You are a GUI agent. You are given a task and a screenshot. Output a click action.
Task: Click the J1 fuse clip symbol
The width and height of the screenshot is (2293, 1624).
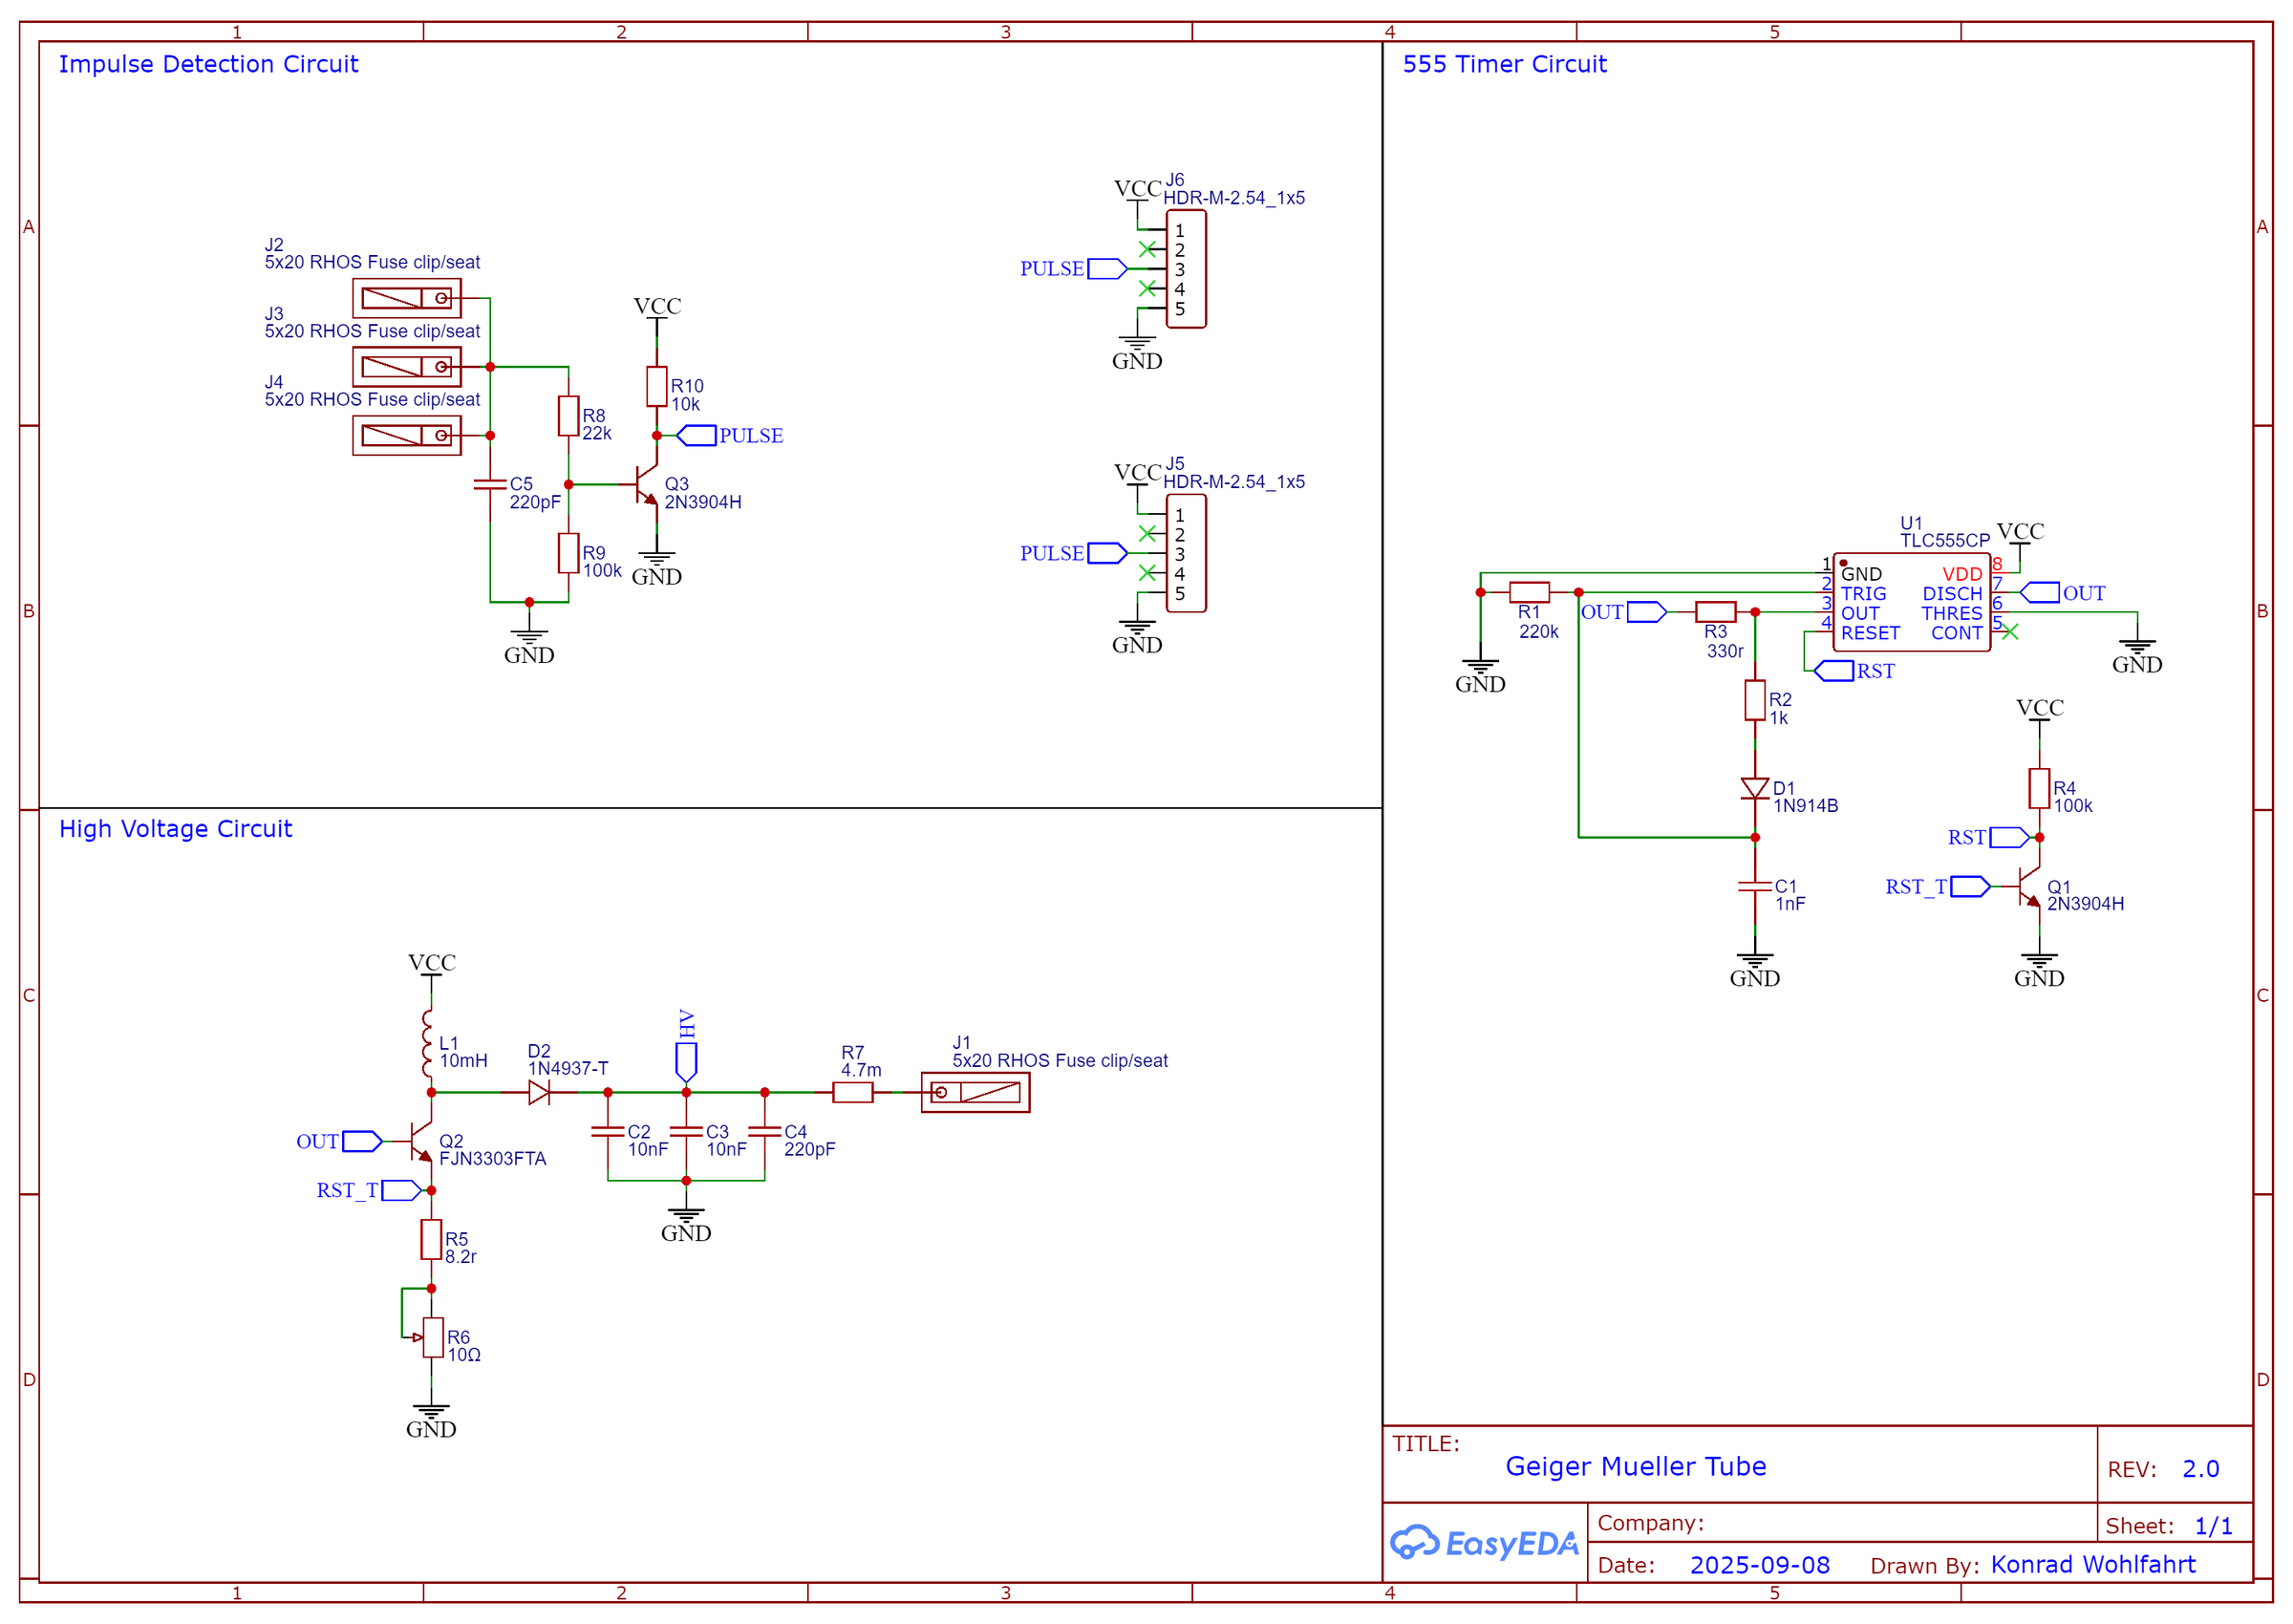point(975,1093)
